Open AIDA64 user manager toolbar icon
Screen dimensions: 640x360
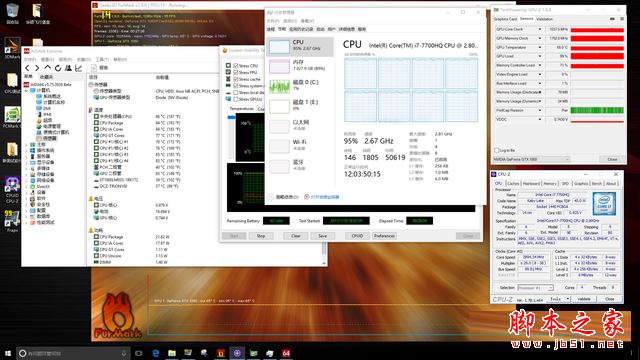(68, 68)
